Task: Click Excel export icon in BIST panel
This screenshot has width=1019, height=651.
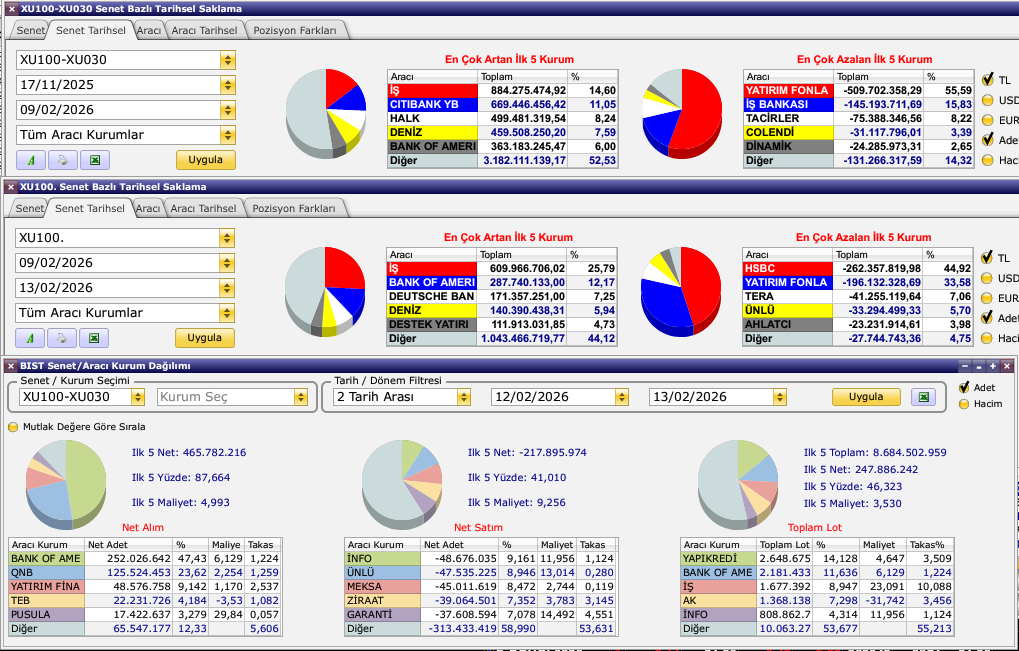Action: 925,397
